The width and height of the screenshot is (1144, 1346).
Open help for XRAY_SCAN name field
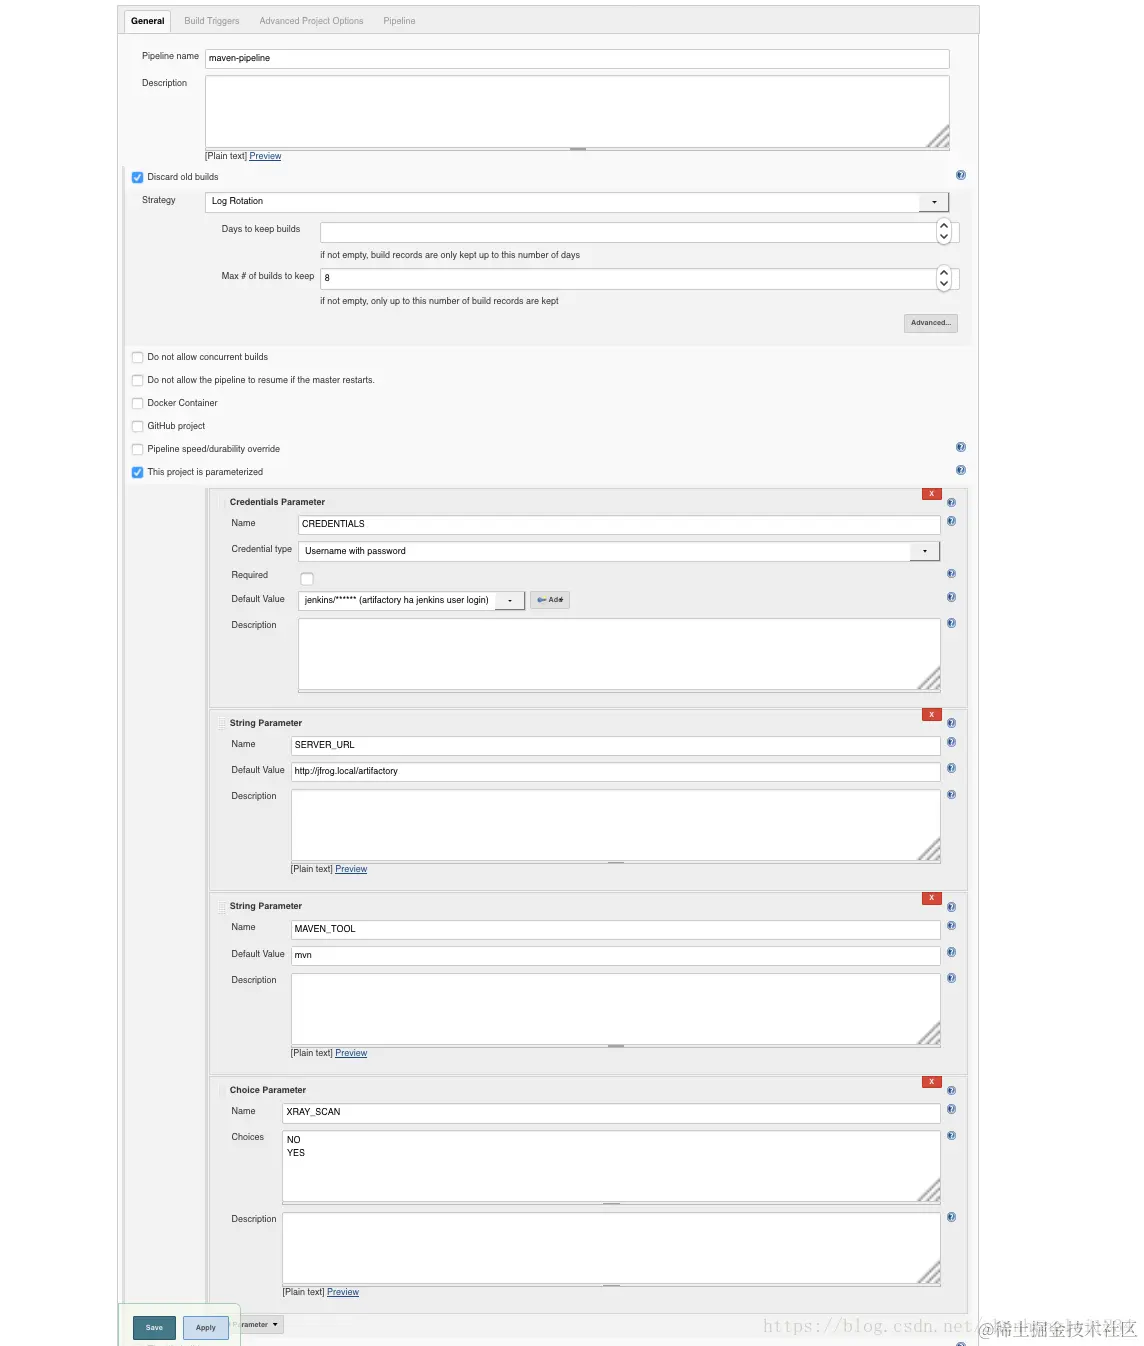(x=951, y=1109)
